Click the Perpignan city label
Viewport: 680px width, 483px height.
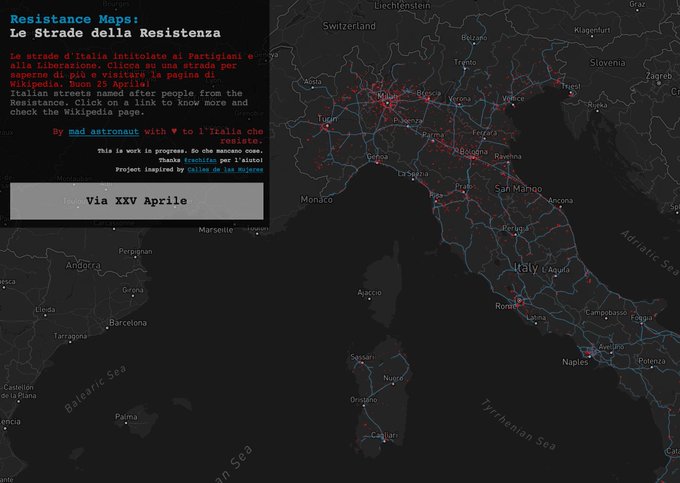(x=135, y=251)
